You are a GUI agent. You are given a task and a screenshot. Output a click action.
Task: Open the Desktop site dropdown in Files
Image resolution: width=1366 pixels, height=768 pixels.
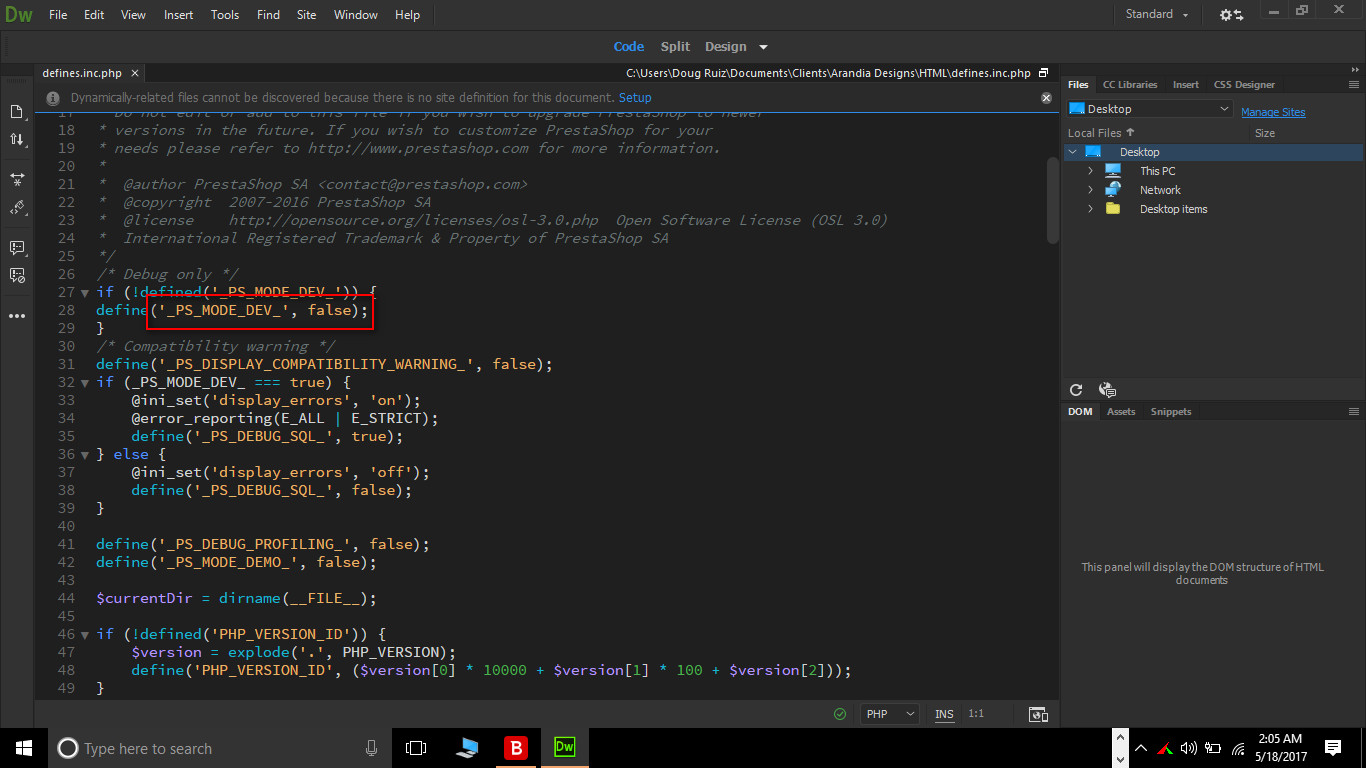coord(1150,109)
